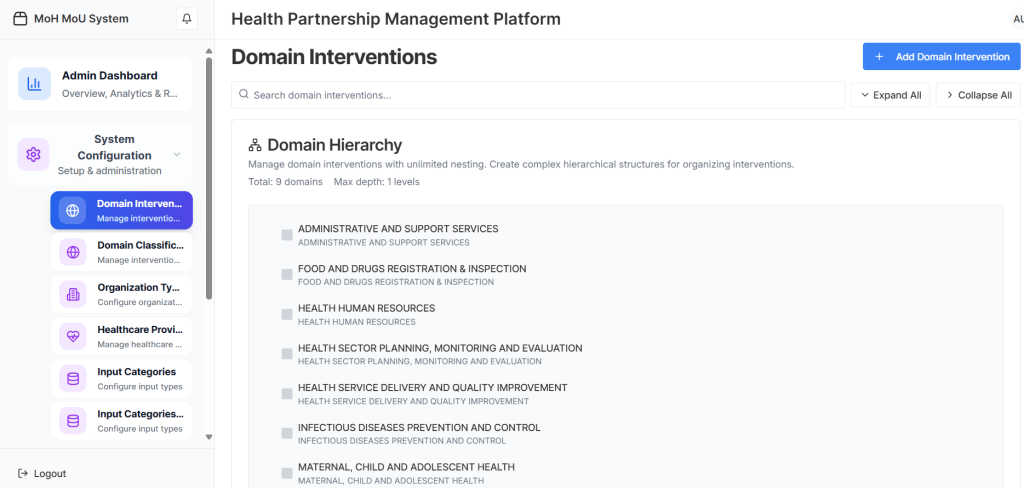This screenshot has width=1024, height=488.
Task: Click the MoH MoU System briefcase icon
Action: click(20, 19)
